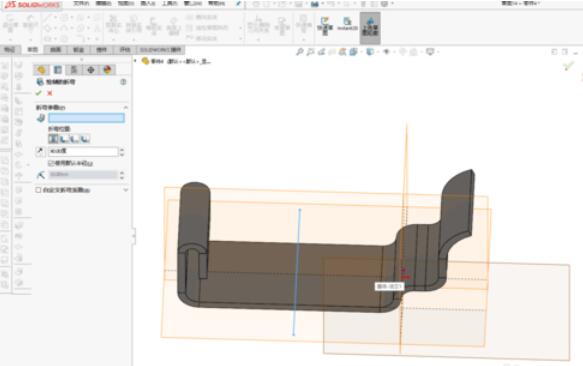Click the confirmation corner checkmark in viewport
583x366 pixels.
(x=568, y=67)
